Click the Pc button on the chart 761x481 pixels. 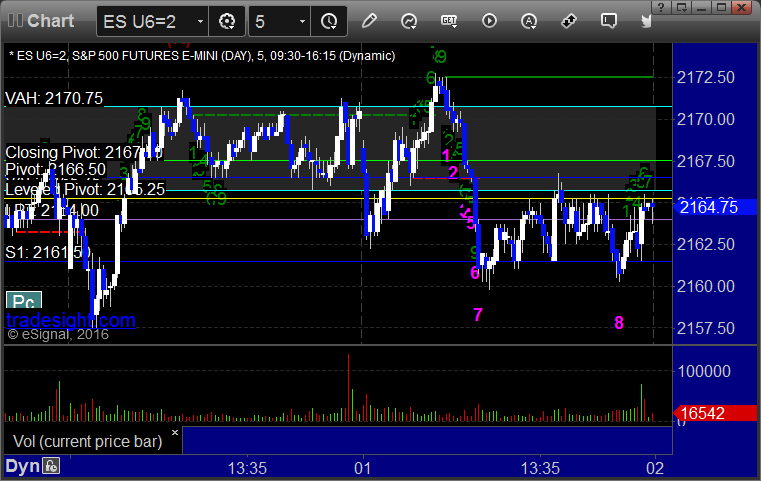pyautogui.click(x=24, y=300)
